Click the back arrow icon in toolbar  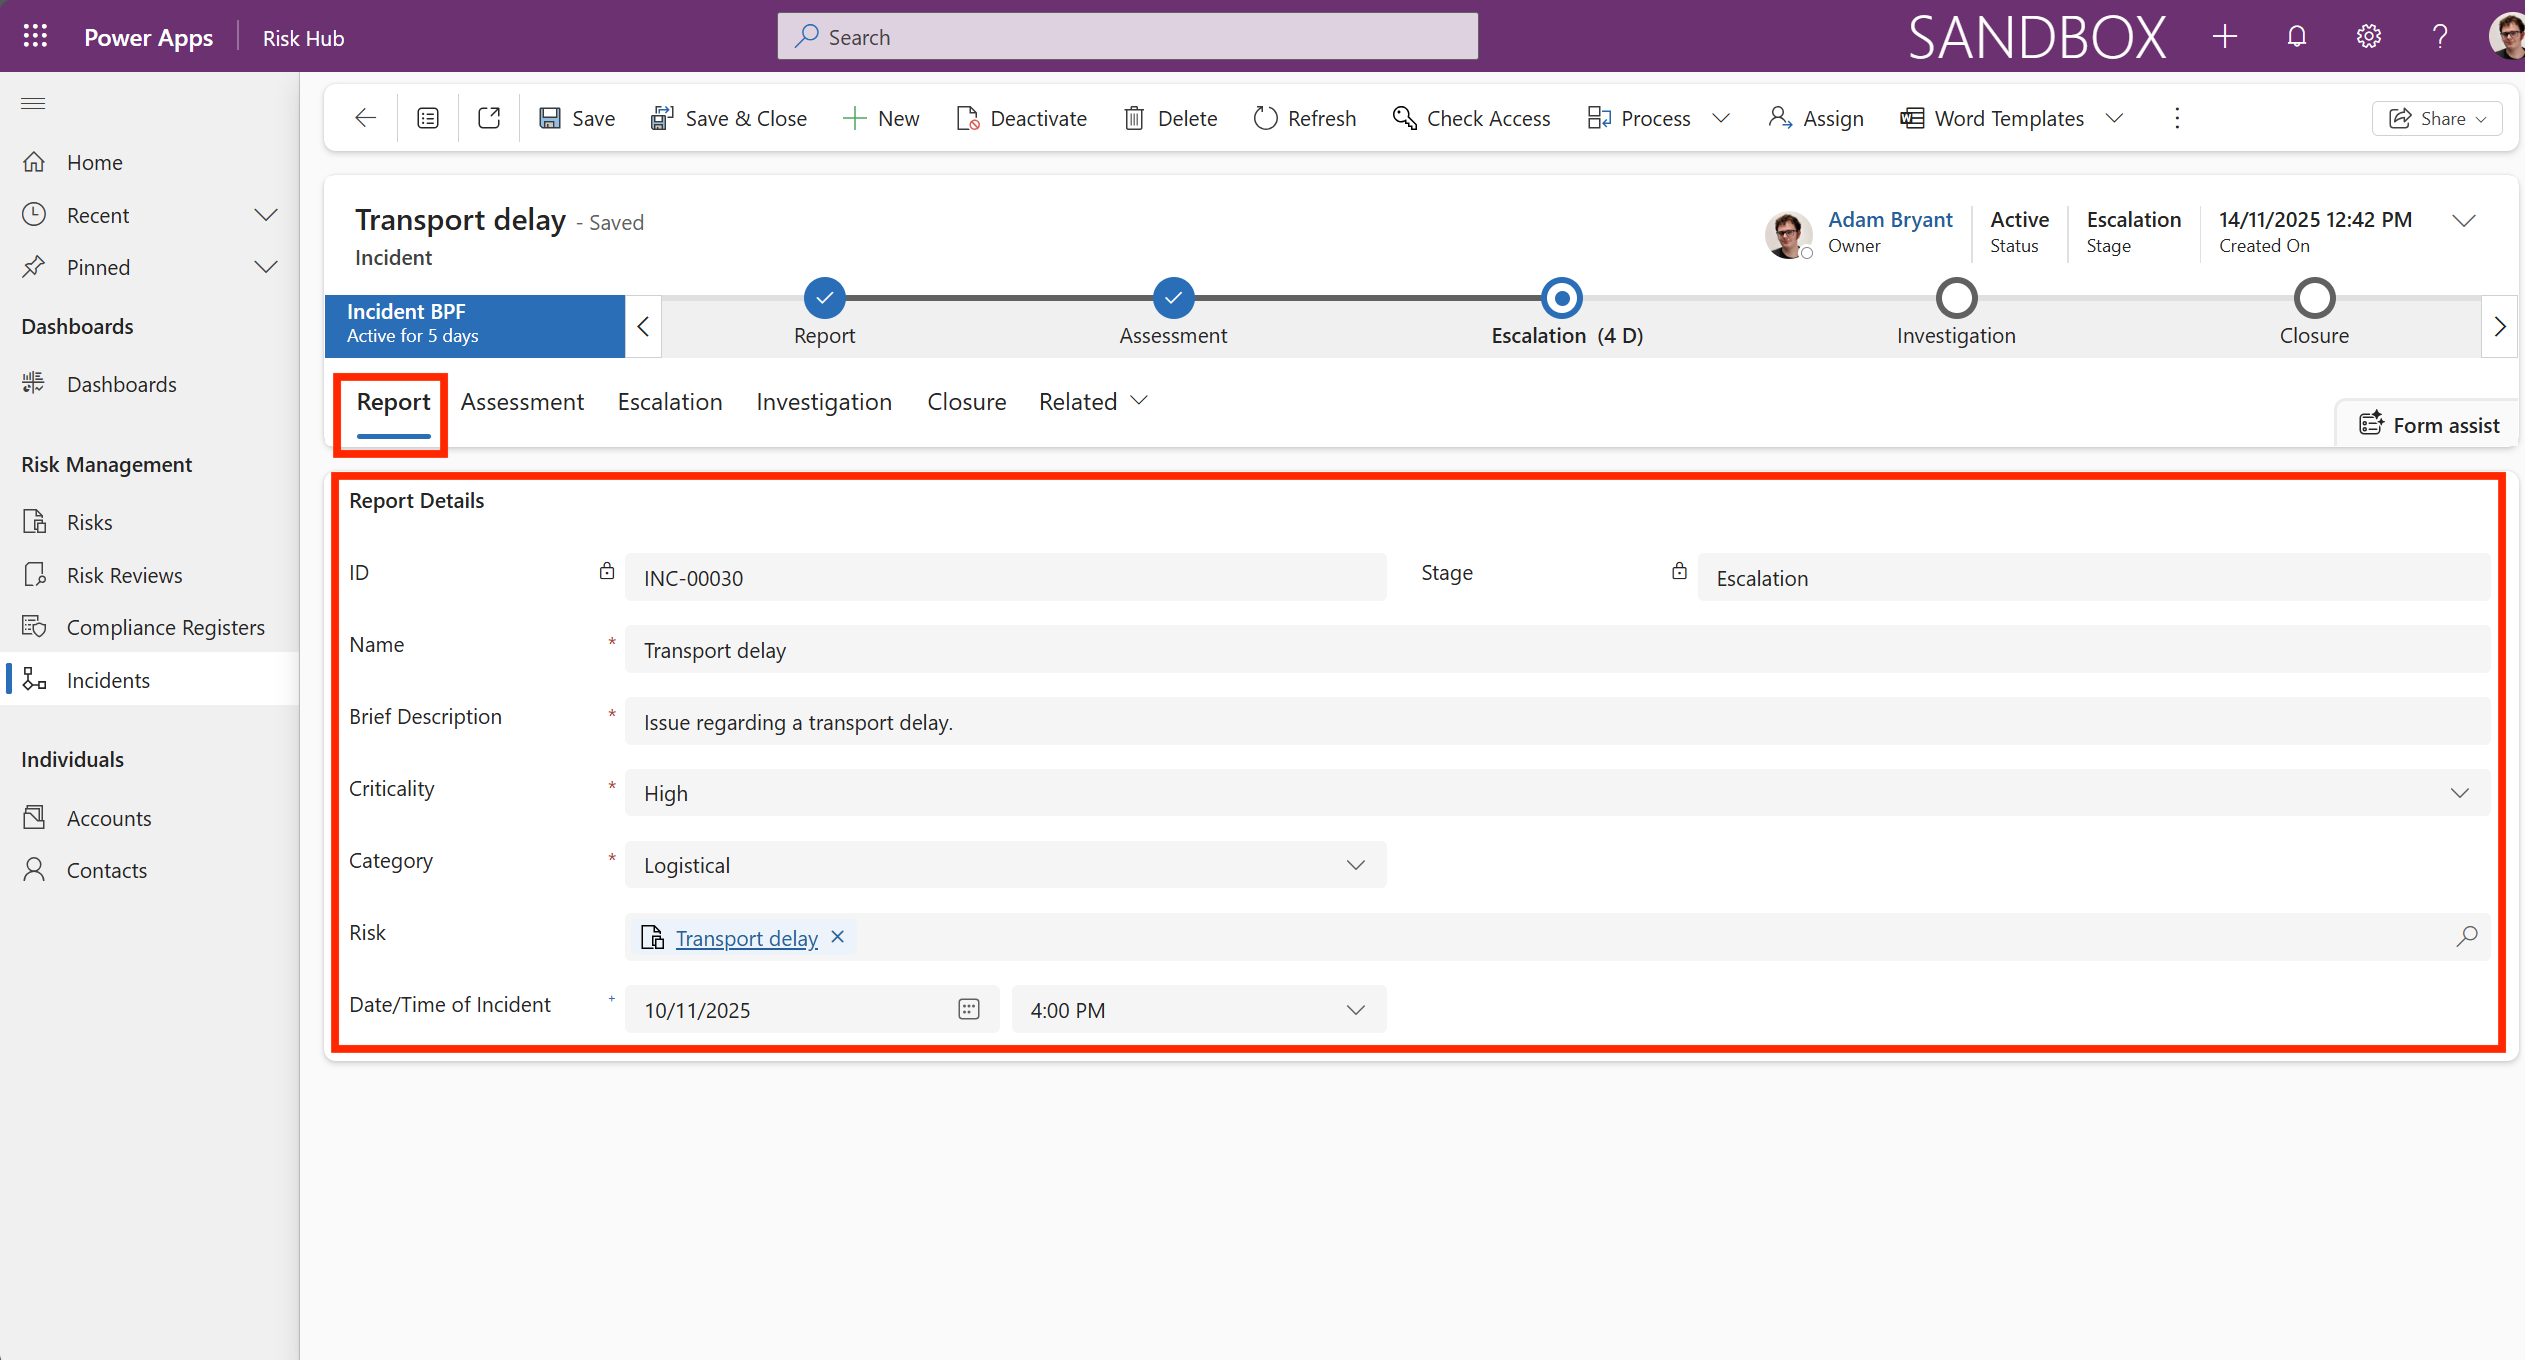(x=365, y=118)
